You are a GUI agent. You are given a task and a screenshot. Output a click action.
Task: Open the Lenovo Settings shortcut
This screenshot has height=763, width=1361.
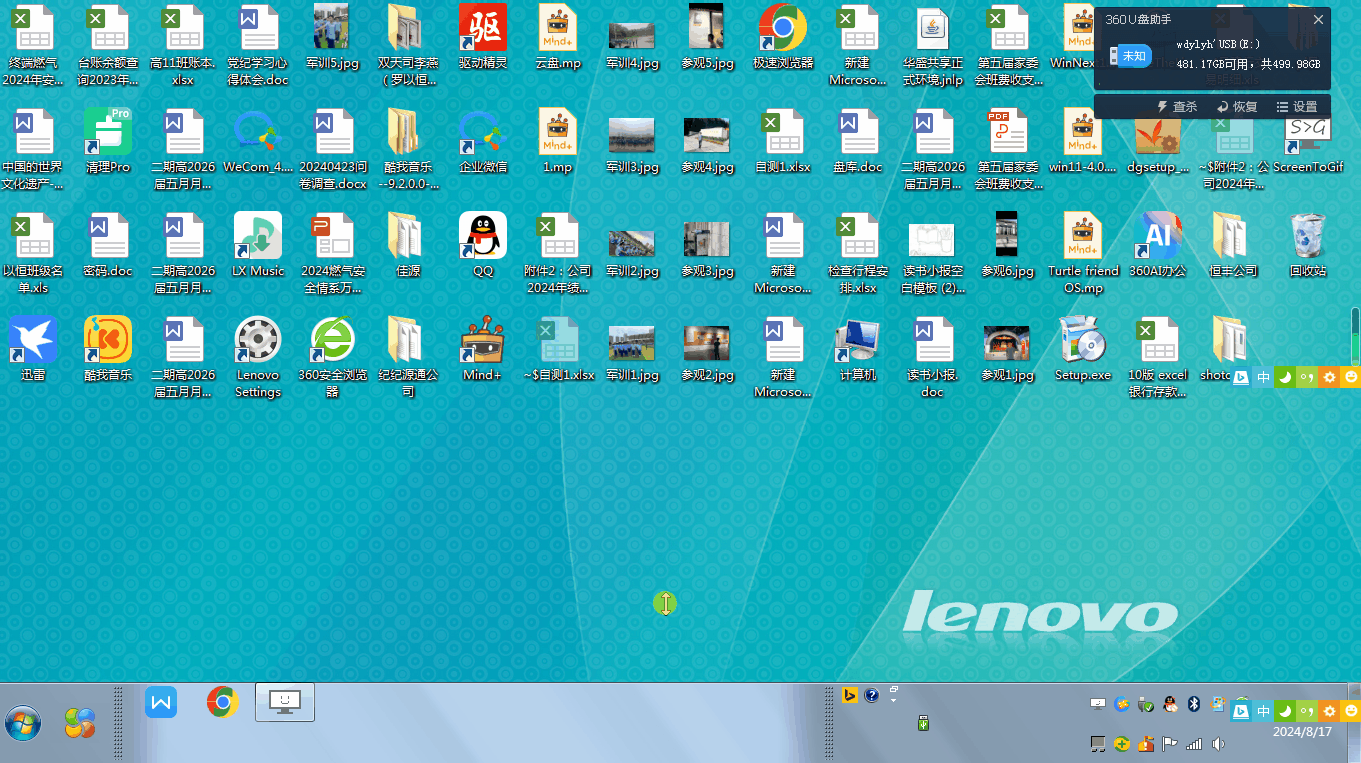(258, 358)
